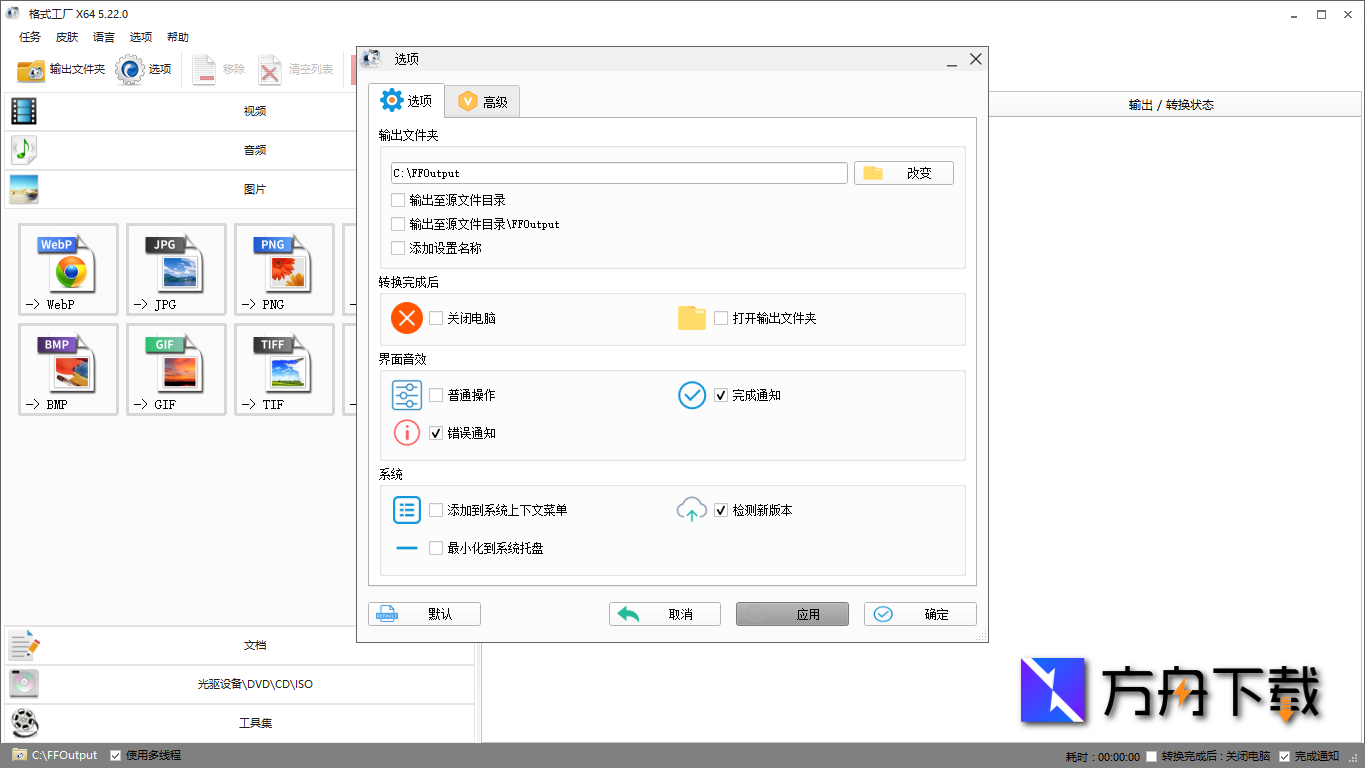This screenshot has width=1366, height=769.
Task: Toggle 使用多线程 multithreading in the status bar
Action: 114,755
